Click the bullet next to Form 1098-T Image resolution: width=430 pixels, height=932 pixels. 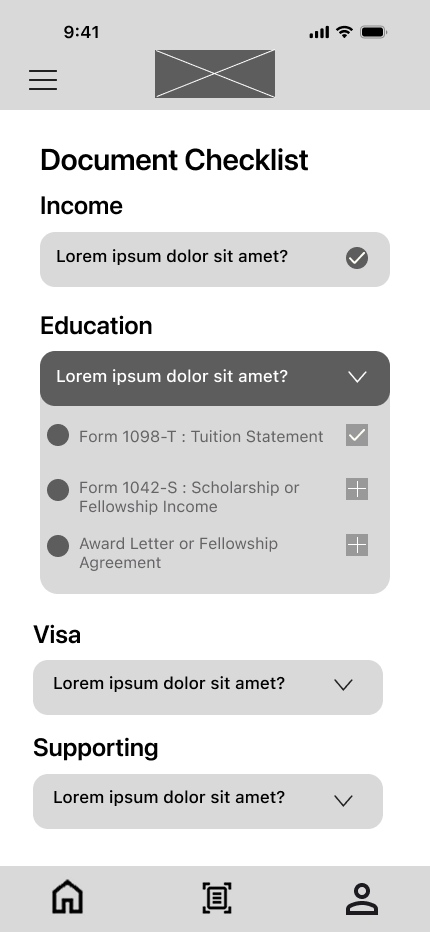tap(58, 435)
